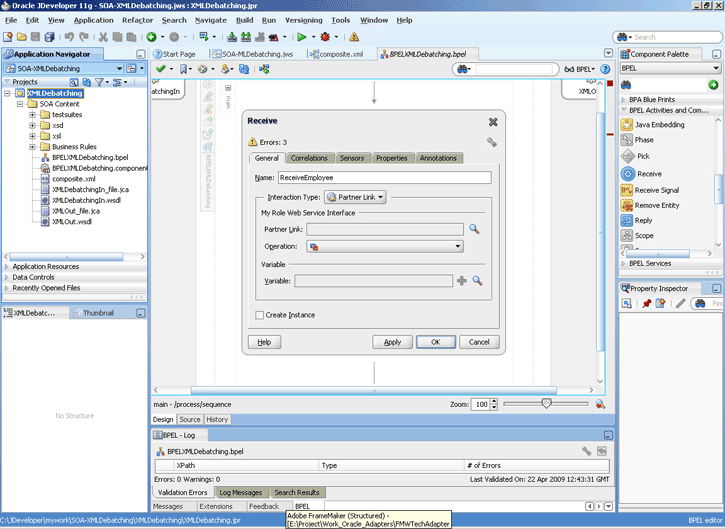
Task: Switch to the Correlations tab
Action: tap(309, 158)
